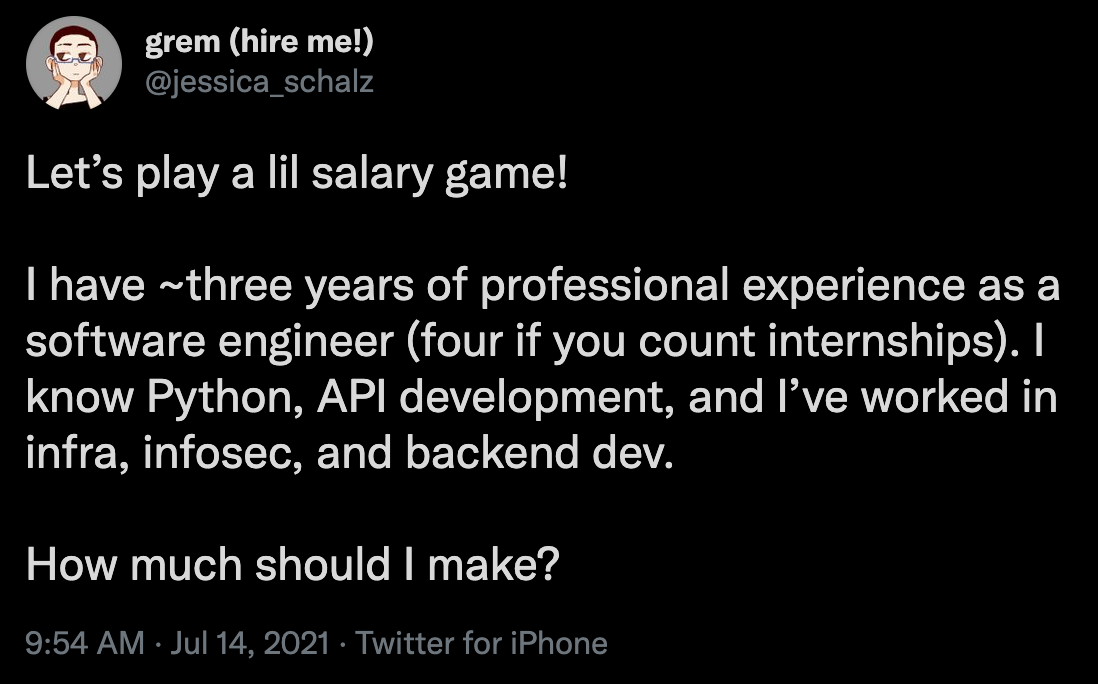Click the "How much should I make?" question
The image size is (1098, 684).
[291, 565]
